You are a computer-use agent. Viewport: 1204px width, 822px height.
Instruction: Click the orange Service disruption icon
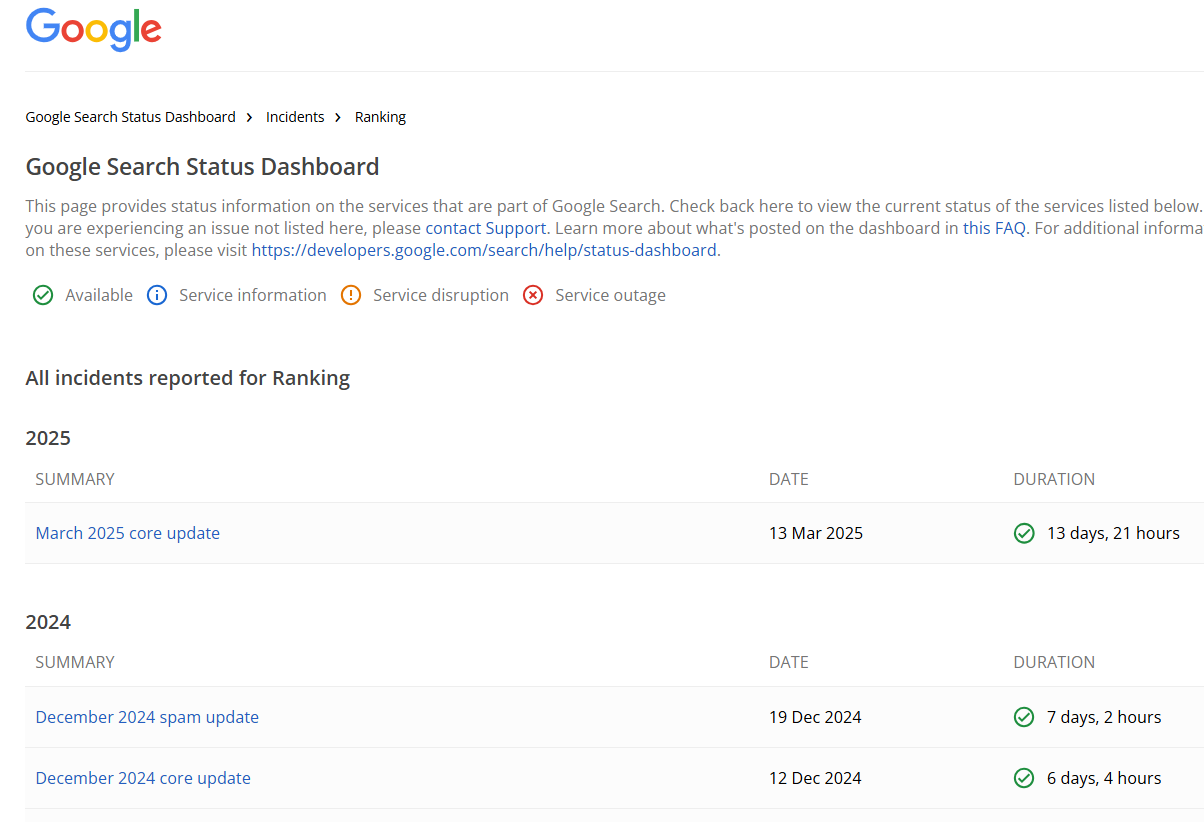pos(351,295)
